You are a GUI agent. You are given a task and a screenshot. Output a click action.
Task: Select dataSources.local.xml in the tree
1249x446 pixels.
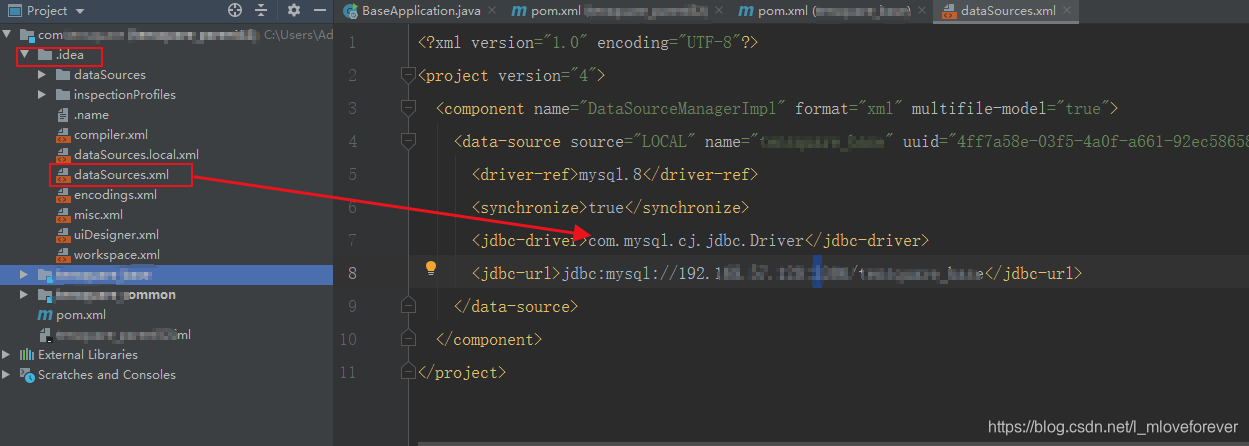point(136,155)
